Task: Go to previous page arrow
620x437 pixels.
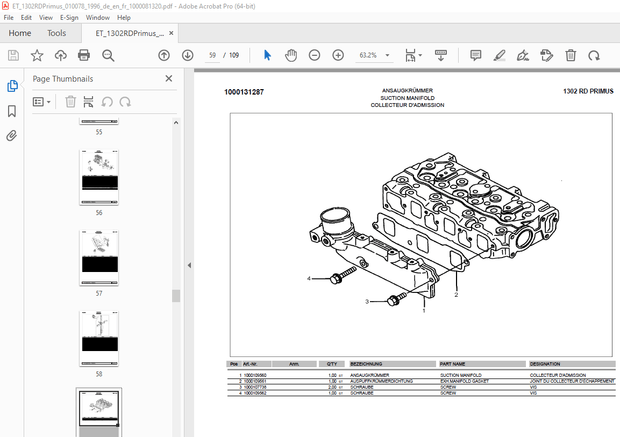Action: coord(164,55)
